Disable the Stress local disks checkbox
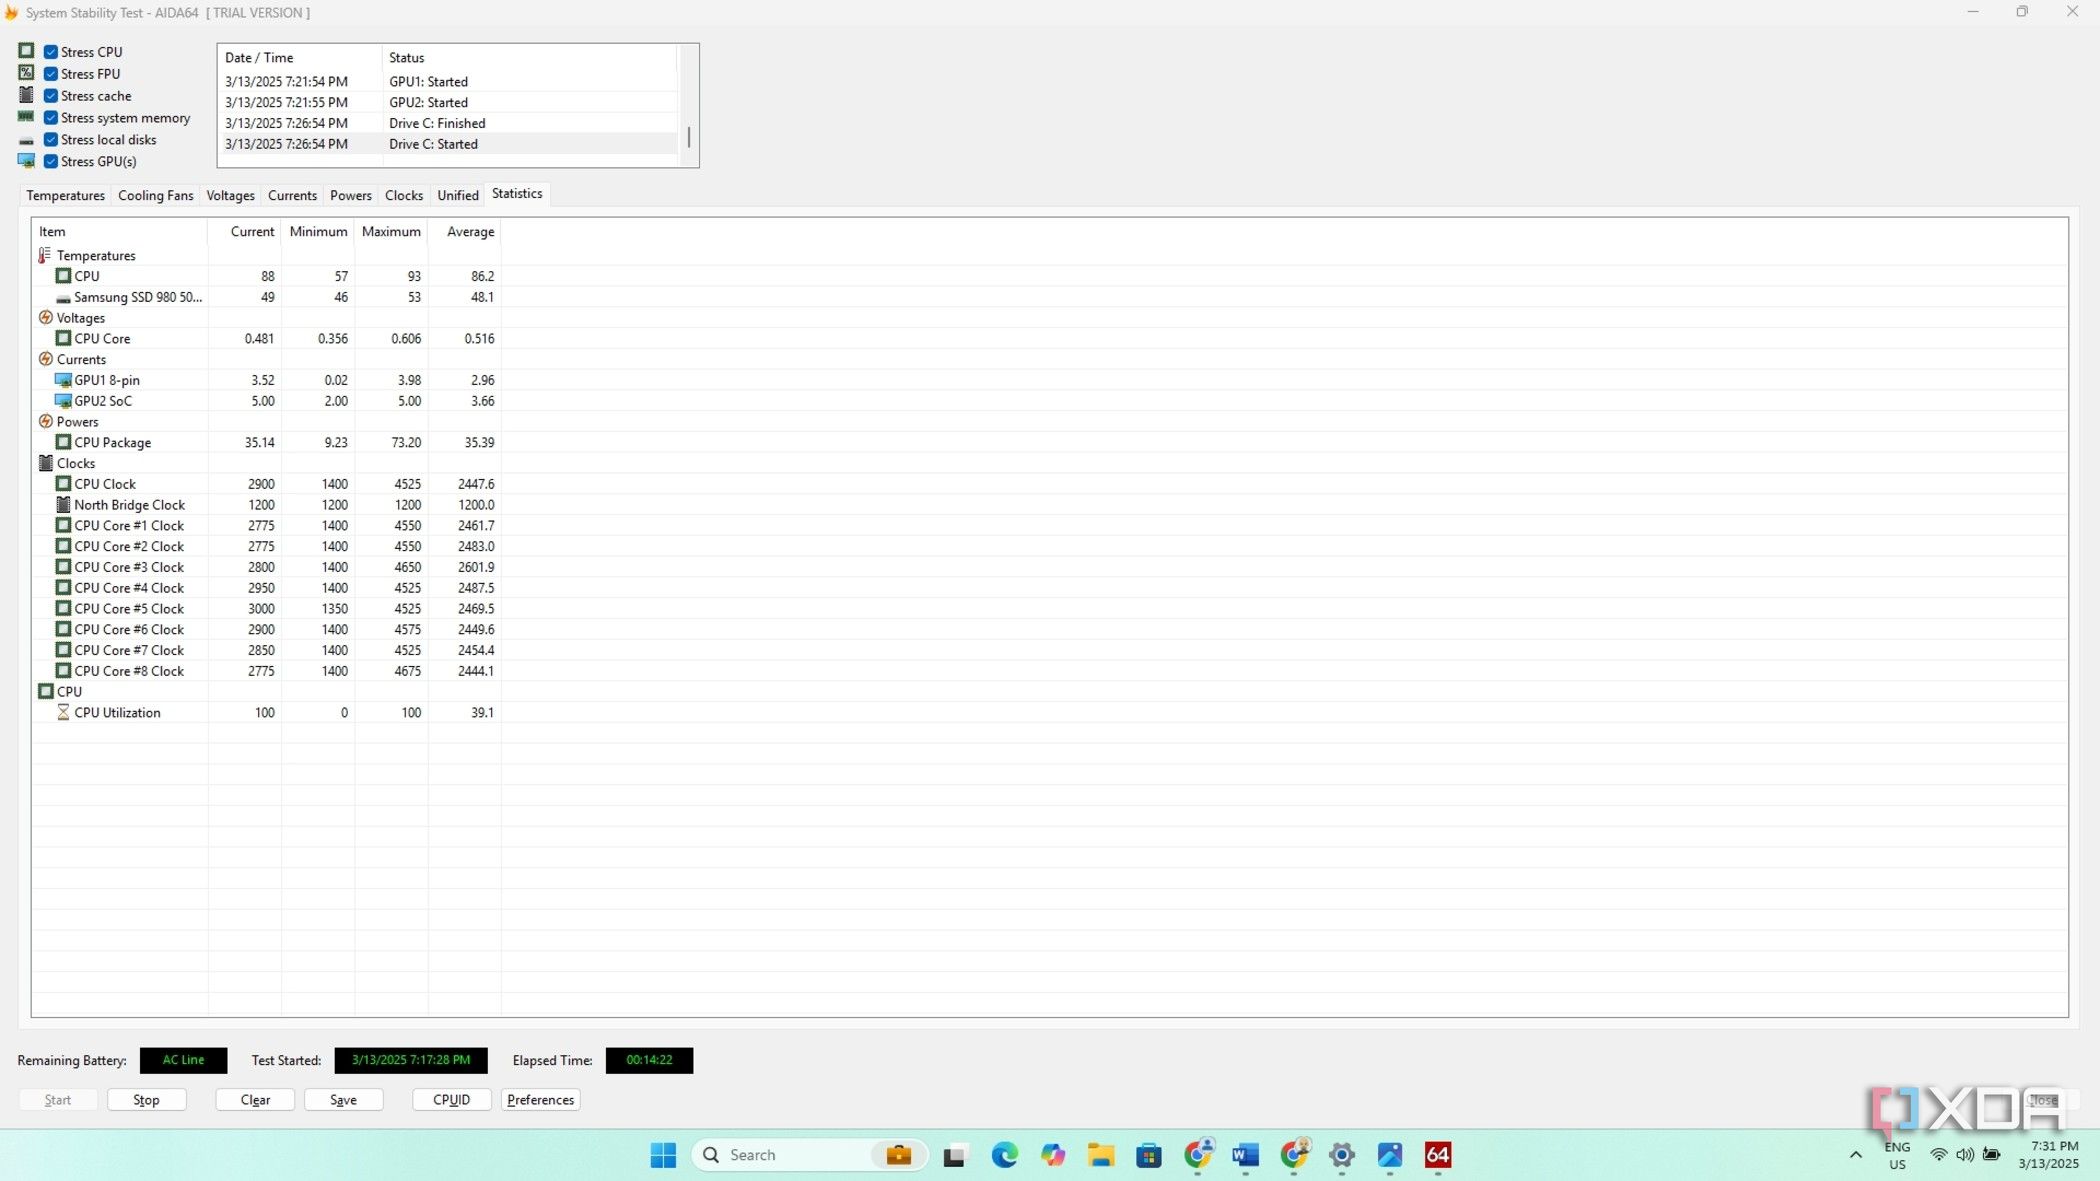 click(x=51, y=140)
